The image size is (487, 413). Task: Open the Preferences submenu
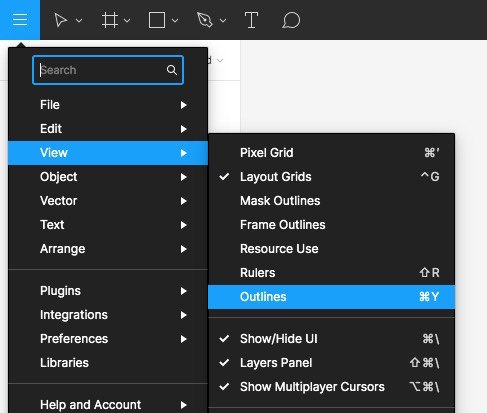pos(108,339)
